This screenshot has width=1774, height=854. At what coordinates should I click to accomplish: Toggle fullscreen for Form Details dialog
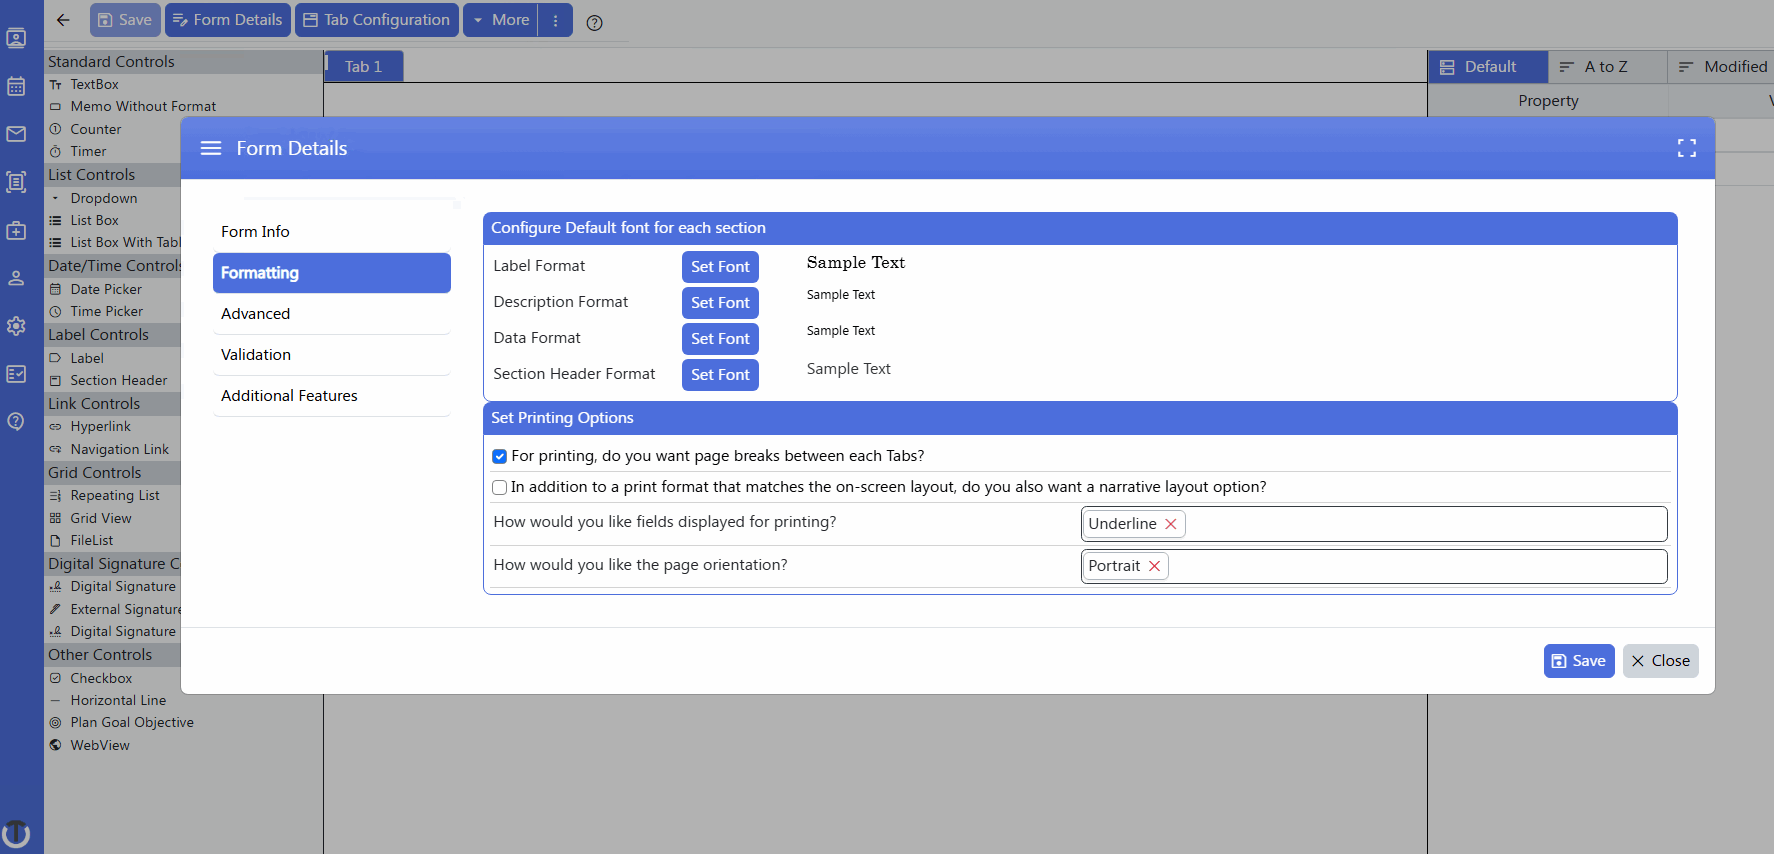[x=1687, y=148]
